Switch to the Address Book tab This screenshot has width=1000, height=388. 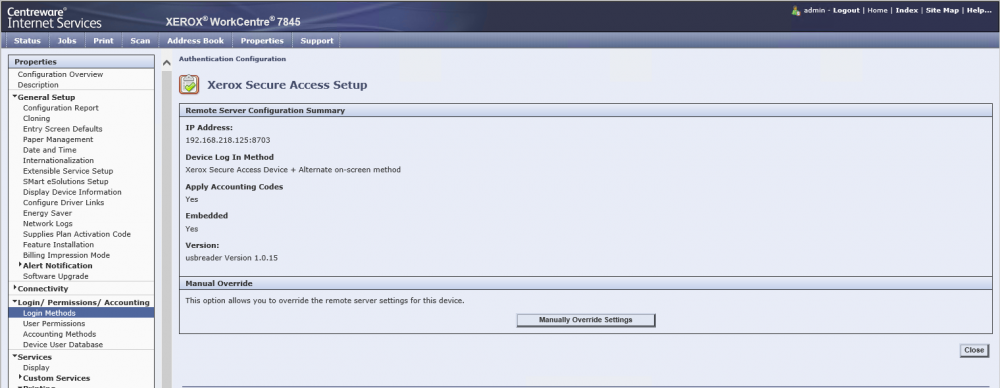click(195, 40)
